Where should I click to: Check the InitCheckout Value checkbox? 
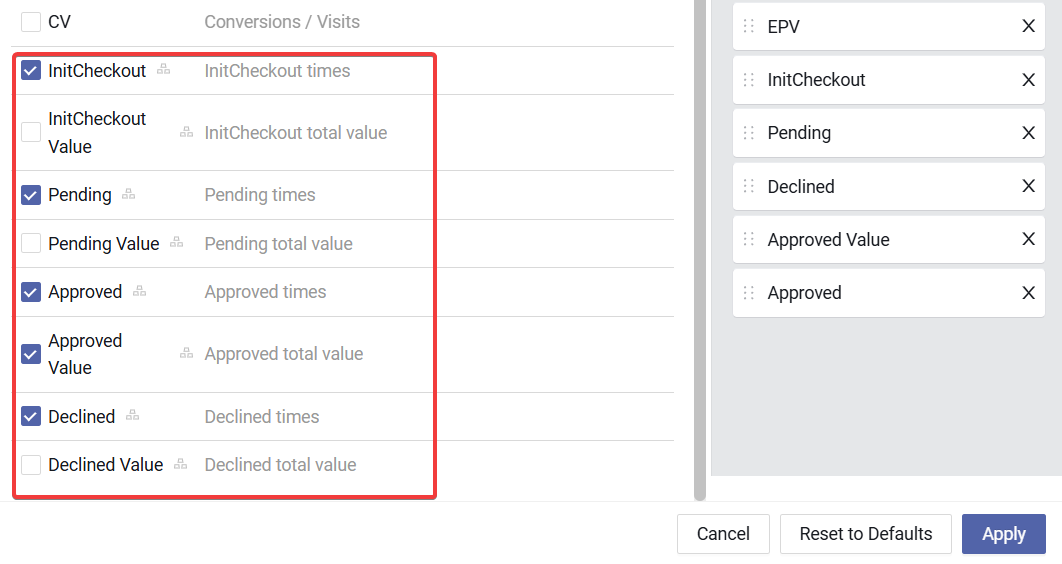[x=31, y=132]
